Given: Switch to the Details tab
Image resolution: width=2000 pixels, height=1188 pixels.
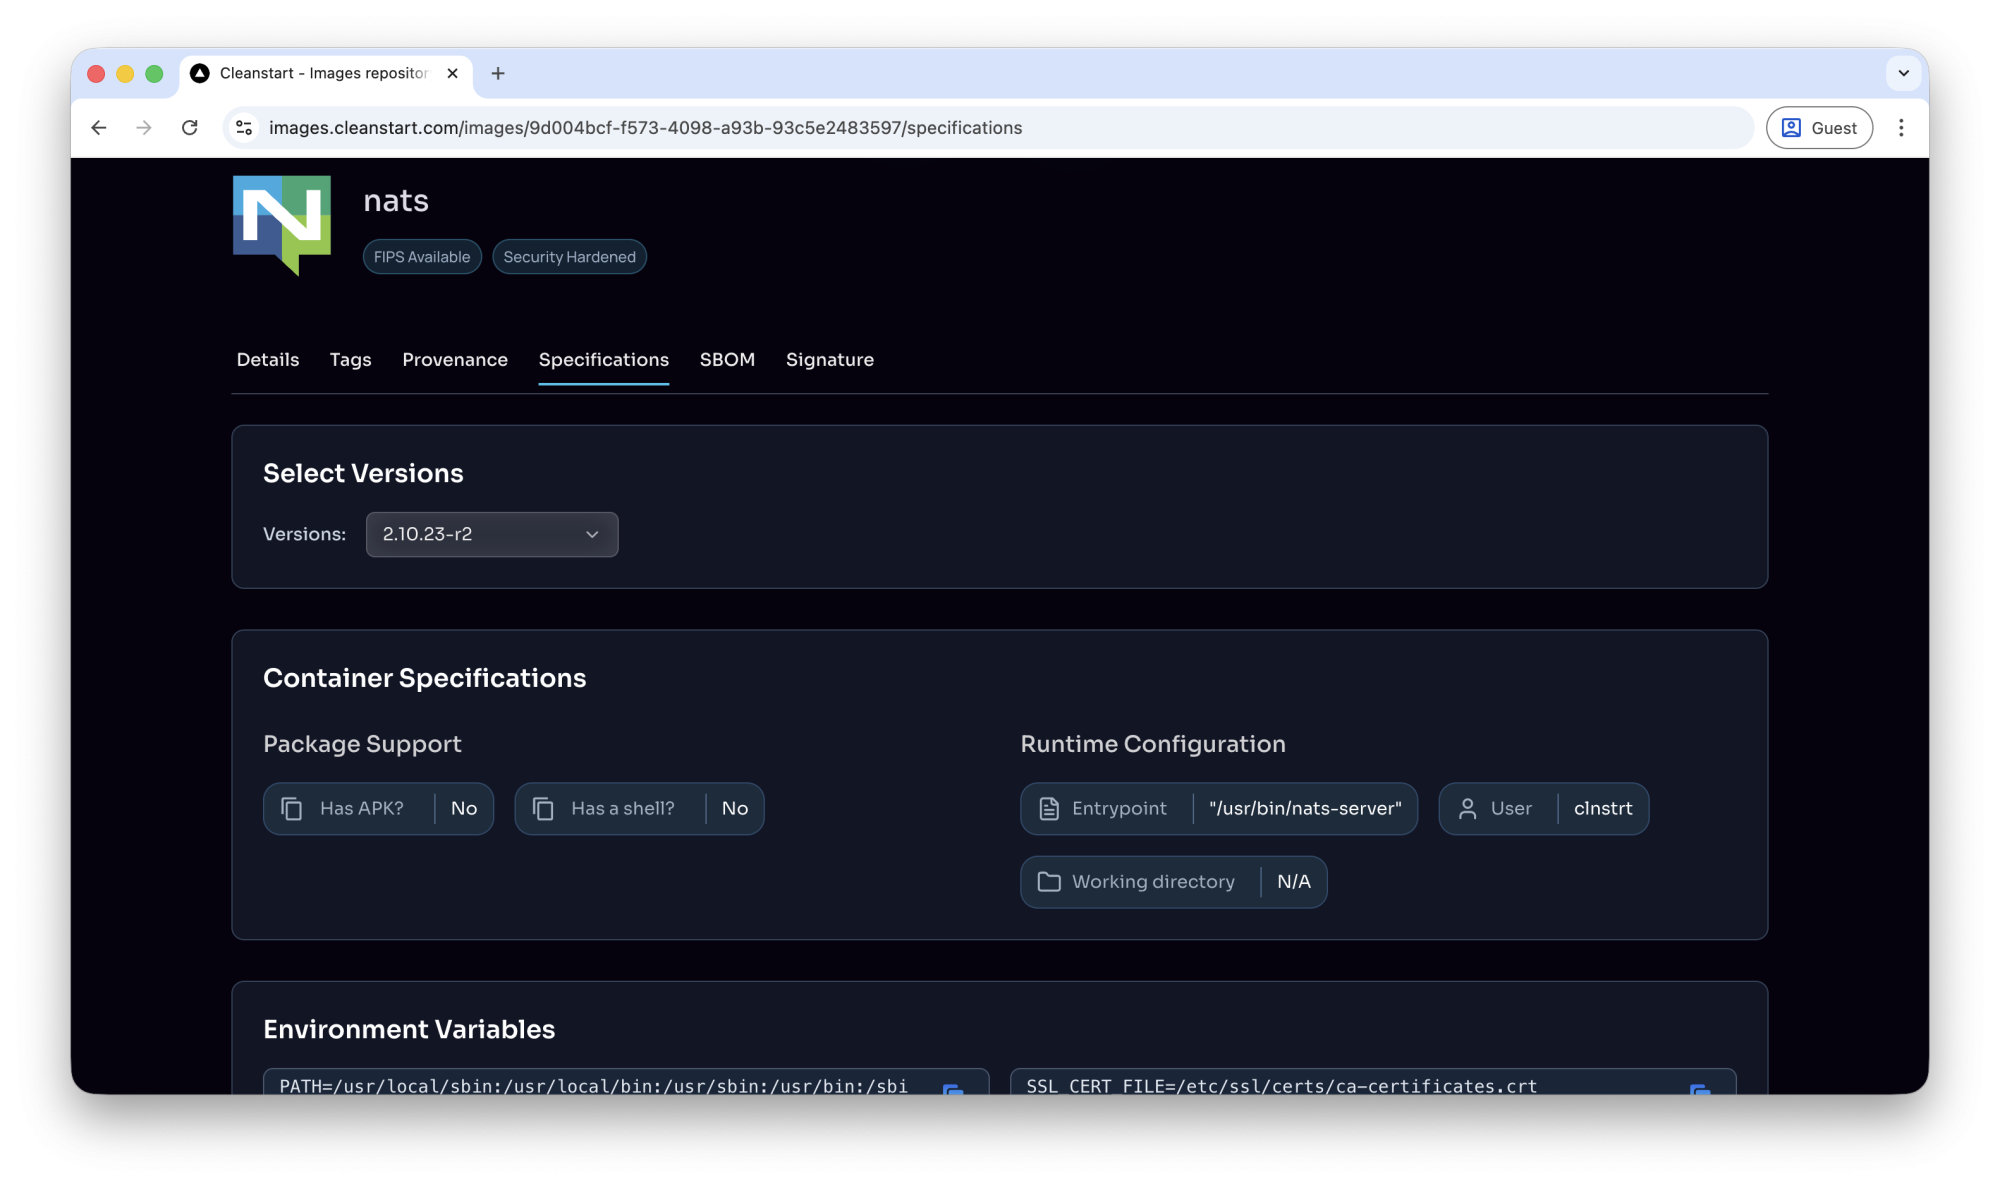Looking at the screenshot, I should (268, 360).
